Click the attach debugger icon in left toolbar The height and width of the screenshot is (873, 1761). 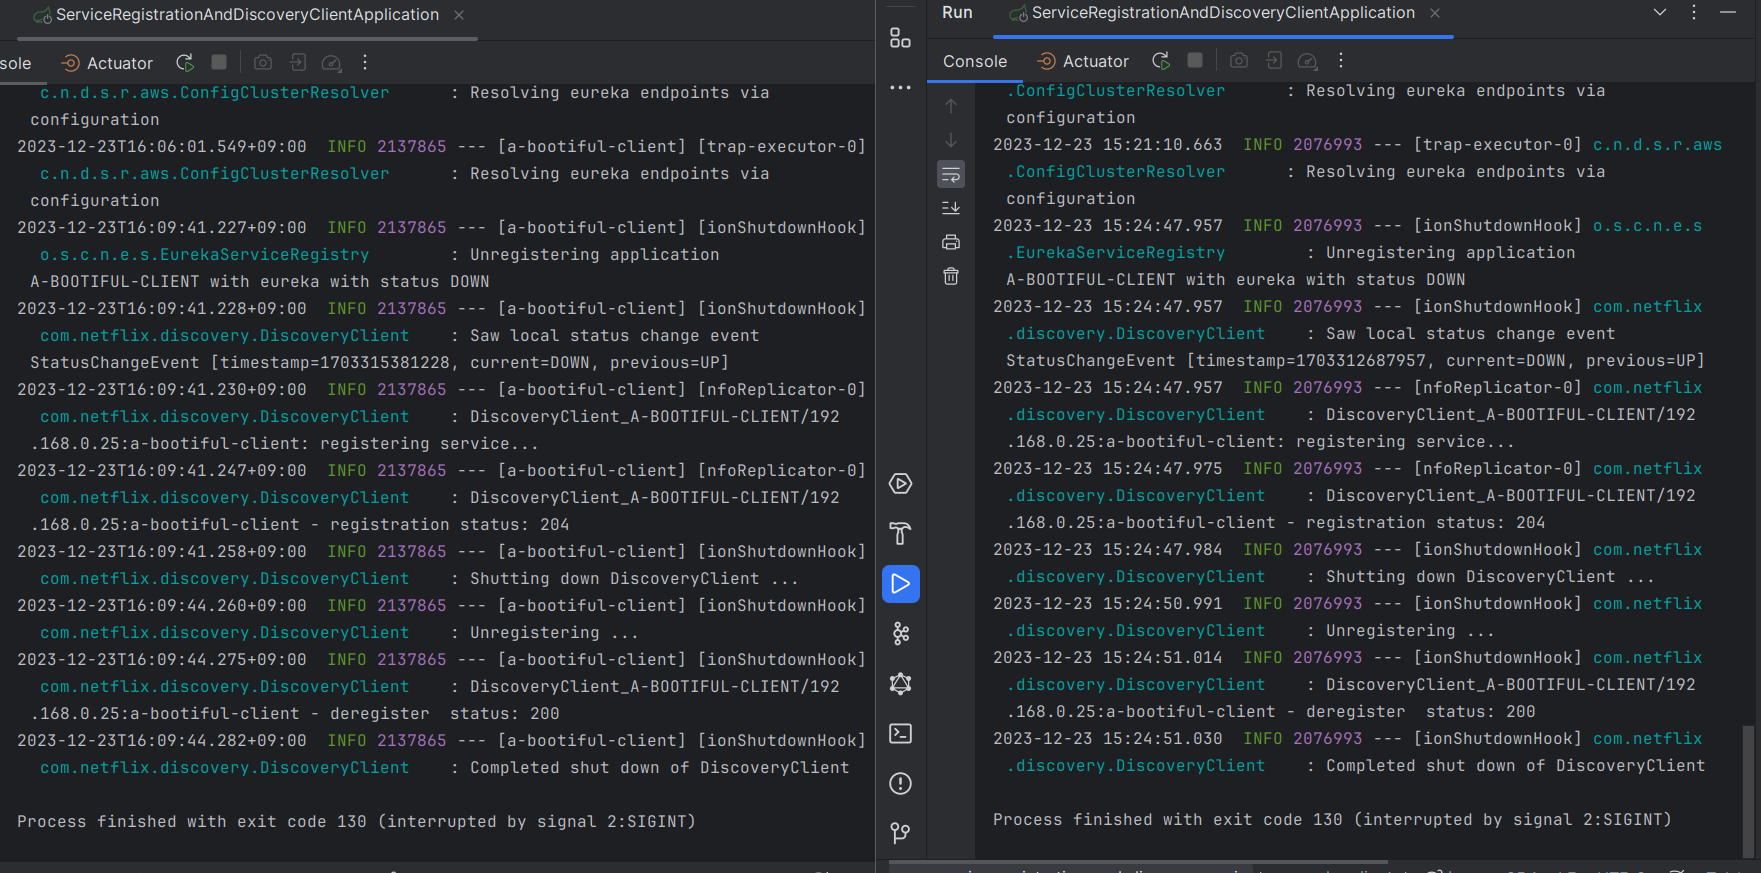[298, 62]
